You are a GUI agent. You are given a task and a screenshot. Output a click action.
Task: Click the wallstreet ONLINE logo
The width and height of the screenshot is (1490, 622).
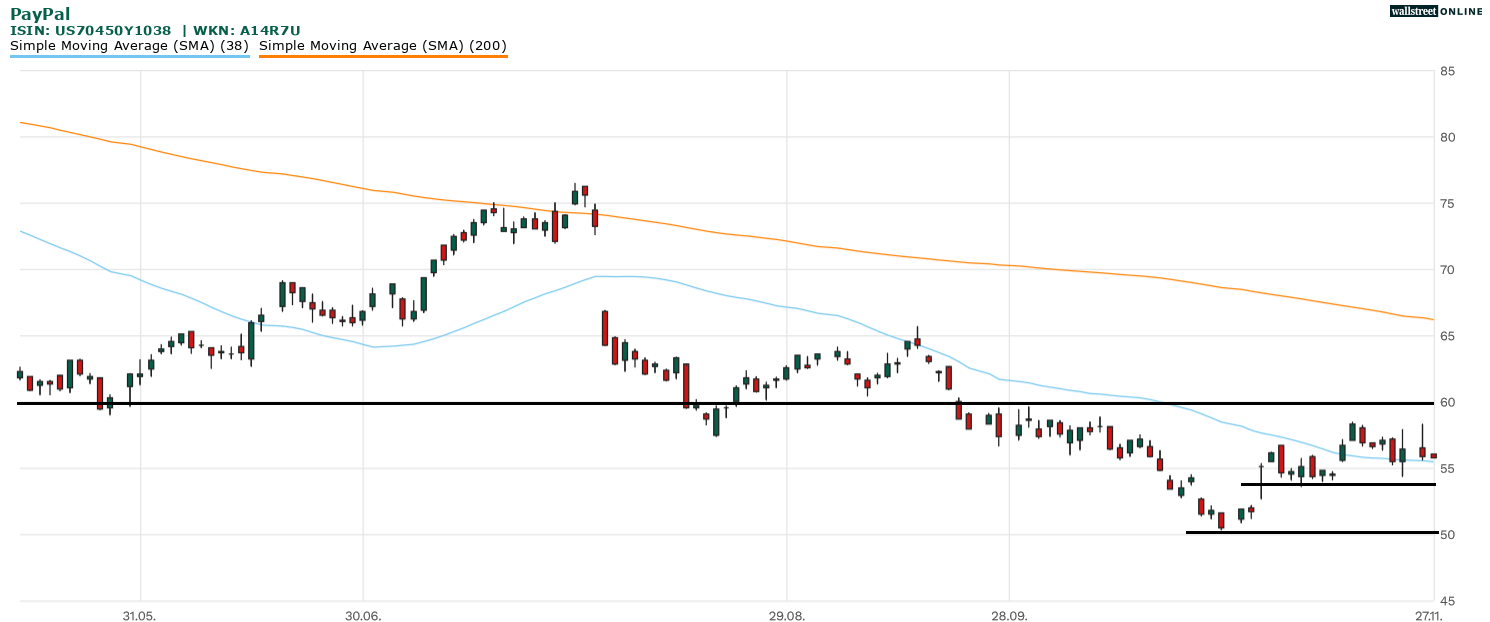click(1436, 11)
